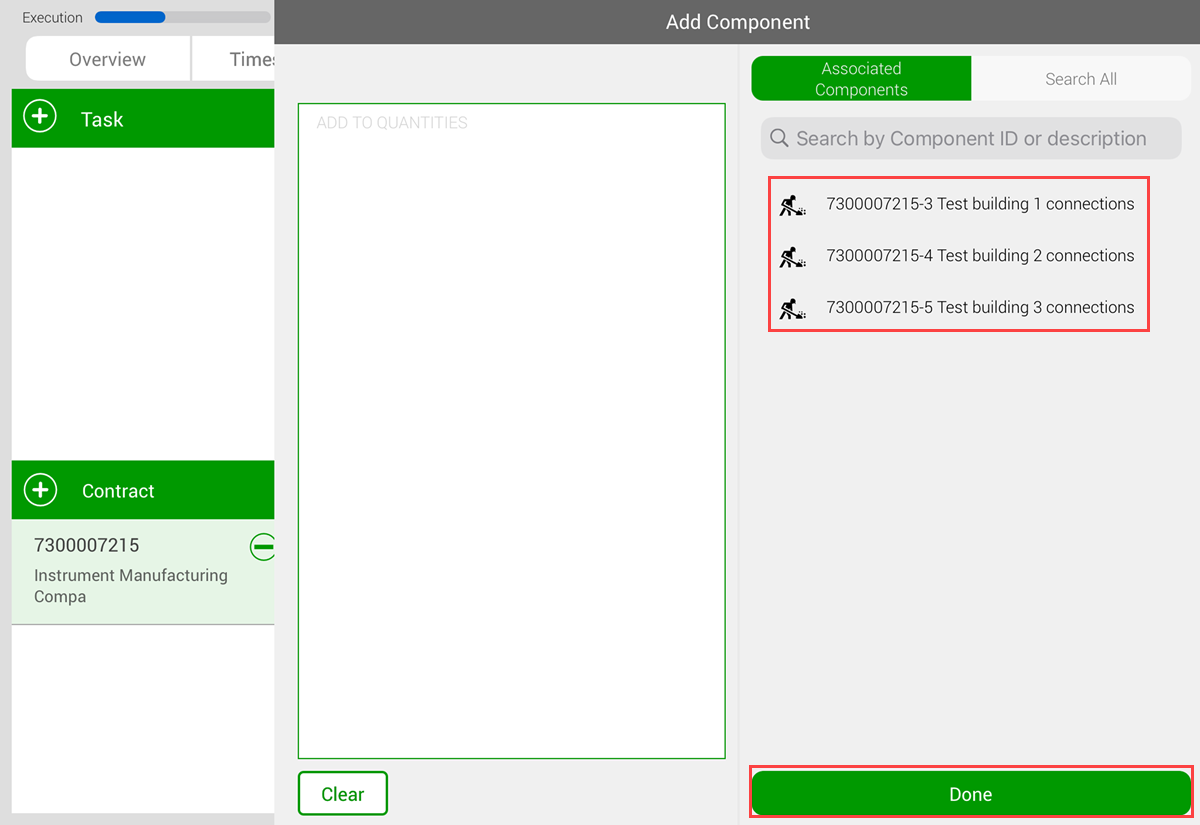Open the partially hidden Times tab
Screen dimensions: 1200x825
coord(233,59)
